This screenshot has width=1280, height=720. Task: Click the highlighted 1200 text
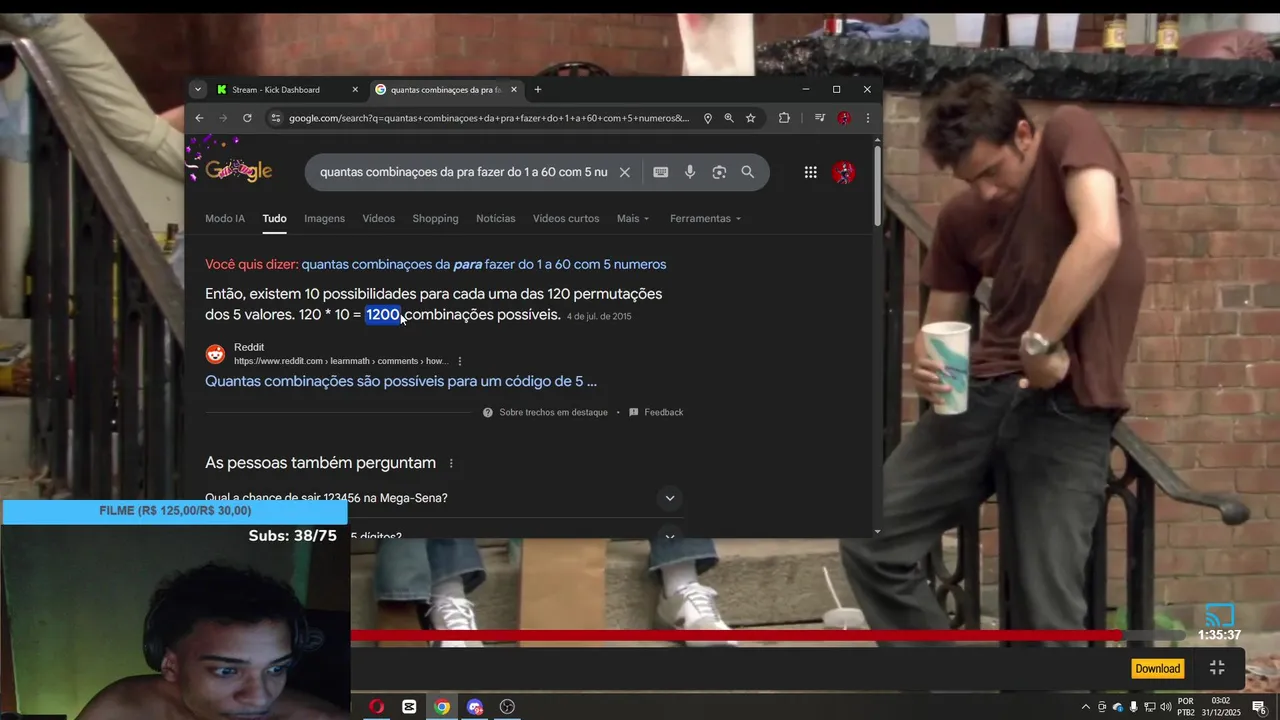pos(382,315)
